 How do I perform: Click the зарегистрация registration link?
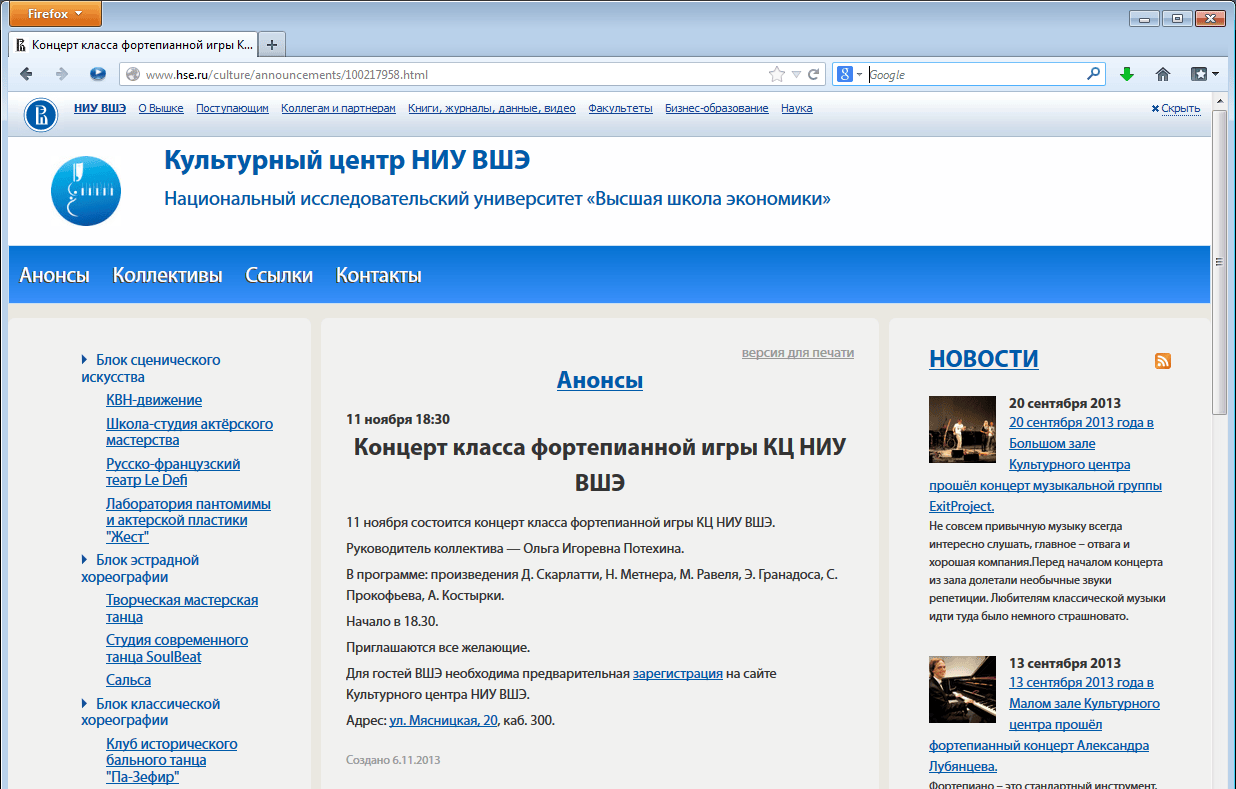pos(677,674)
